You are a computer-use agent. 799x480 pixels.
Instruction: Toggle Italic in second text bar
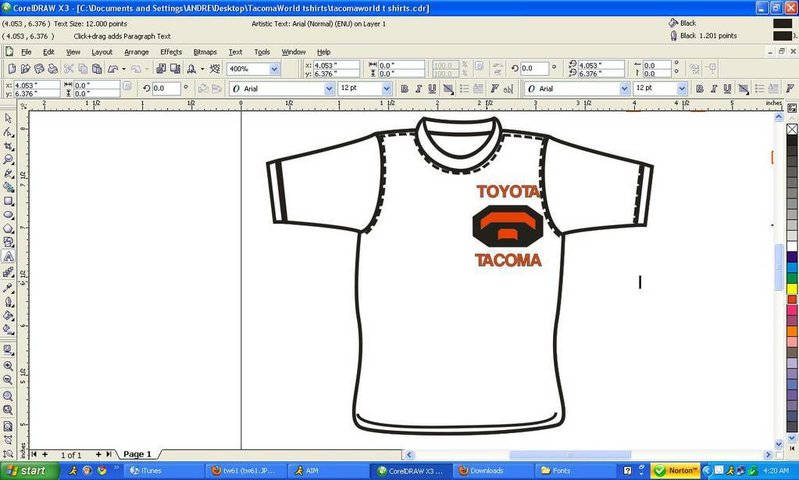pyautogui.click(x=714, y=89)
